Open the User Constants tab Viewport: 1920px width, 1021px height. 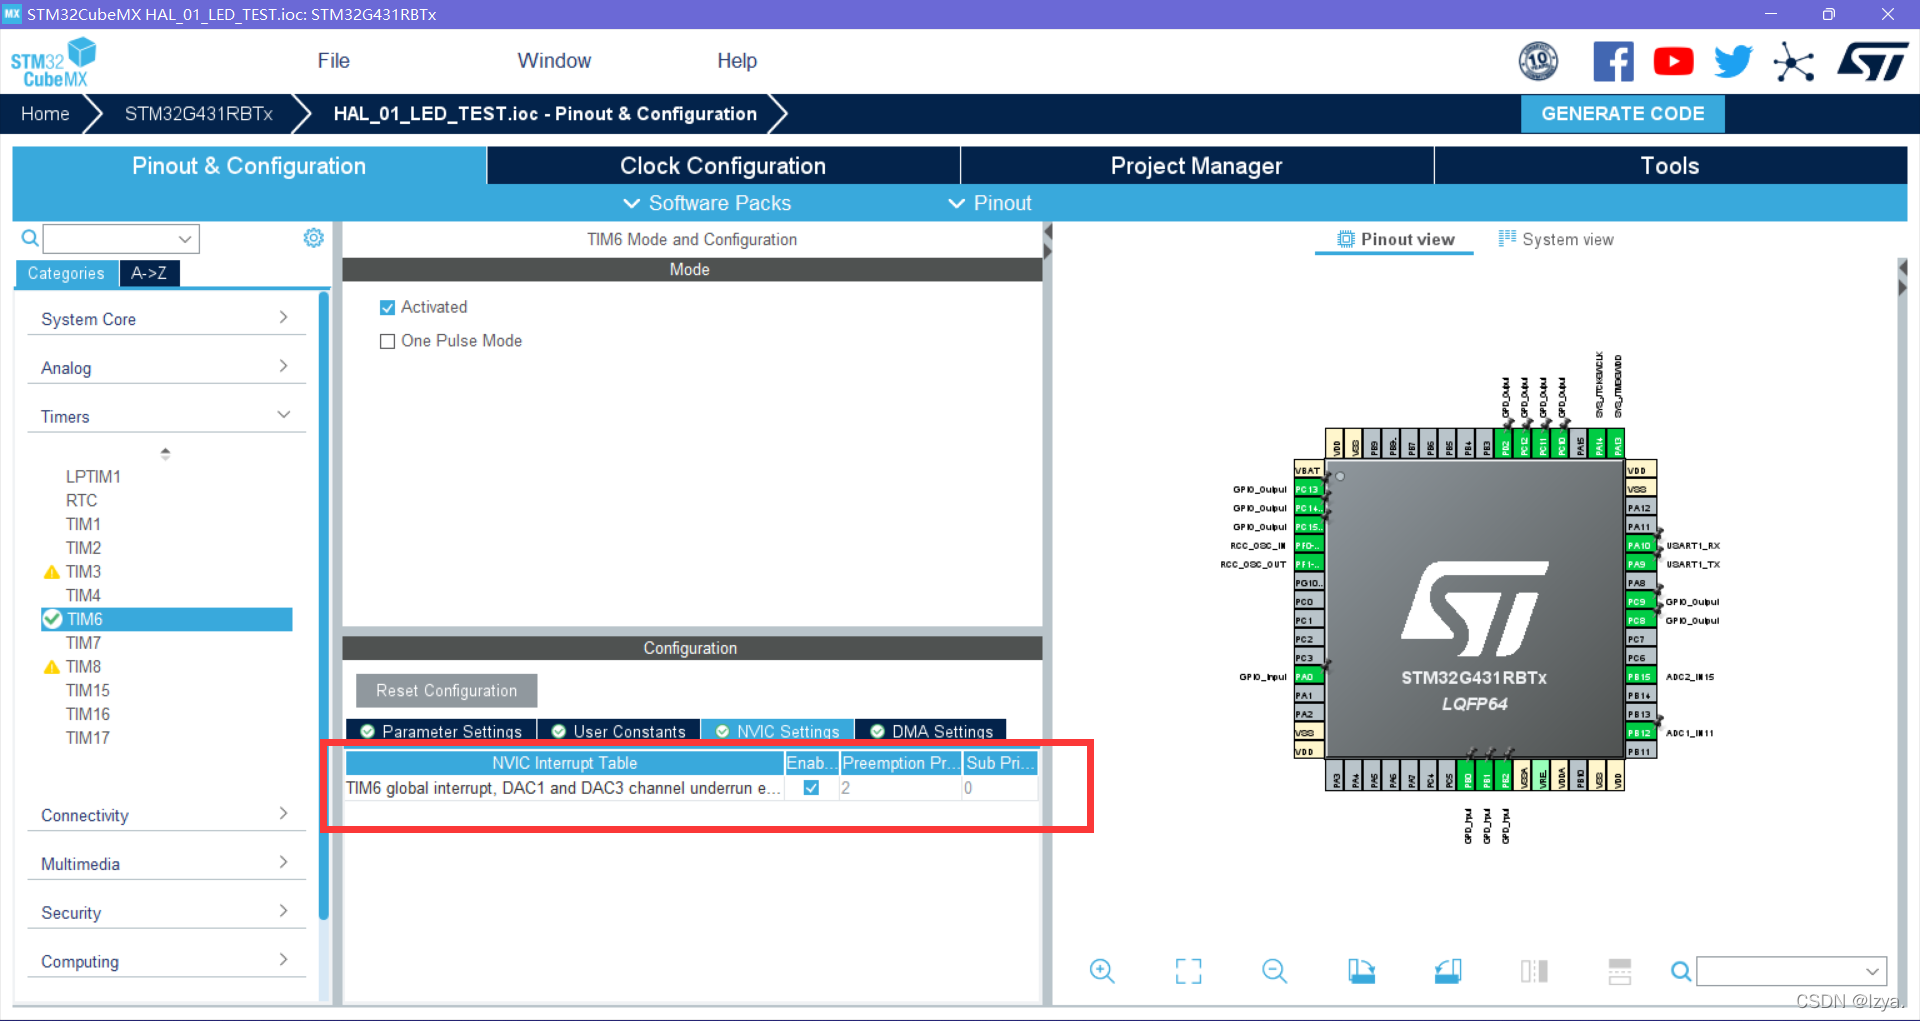click(619, 731)
